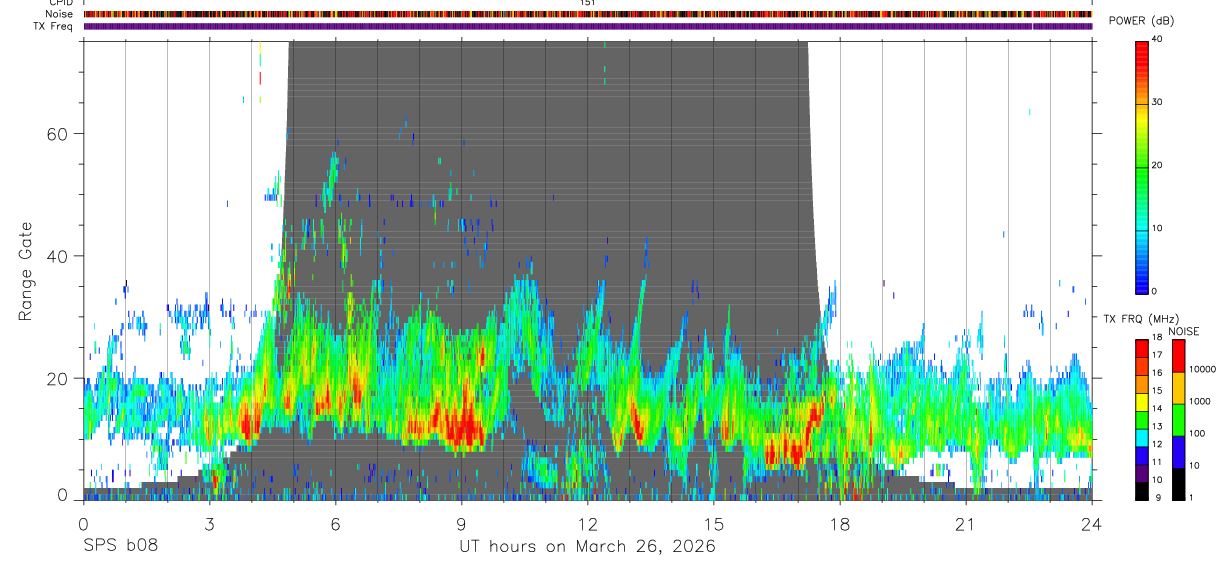The image size is (1228, 567).
Task: Select the "UT hours on March 26, 2026" caption
Action: [x=587, y=546]
